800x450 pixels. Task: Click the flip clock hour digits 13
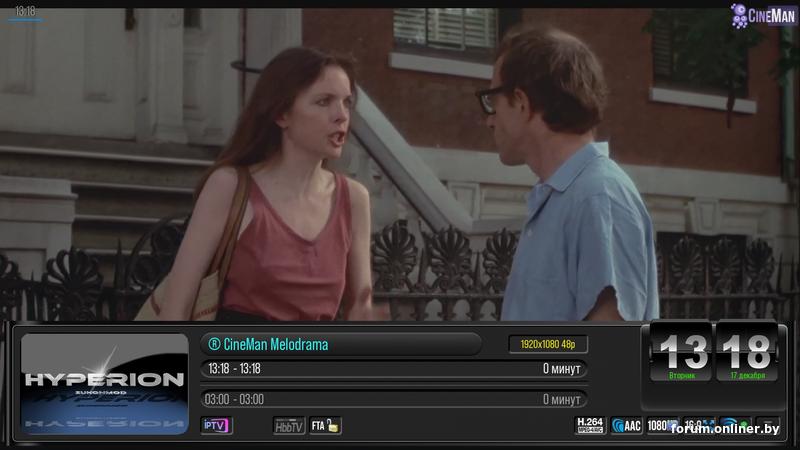pyautogui.click(x=682, y=352)
